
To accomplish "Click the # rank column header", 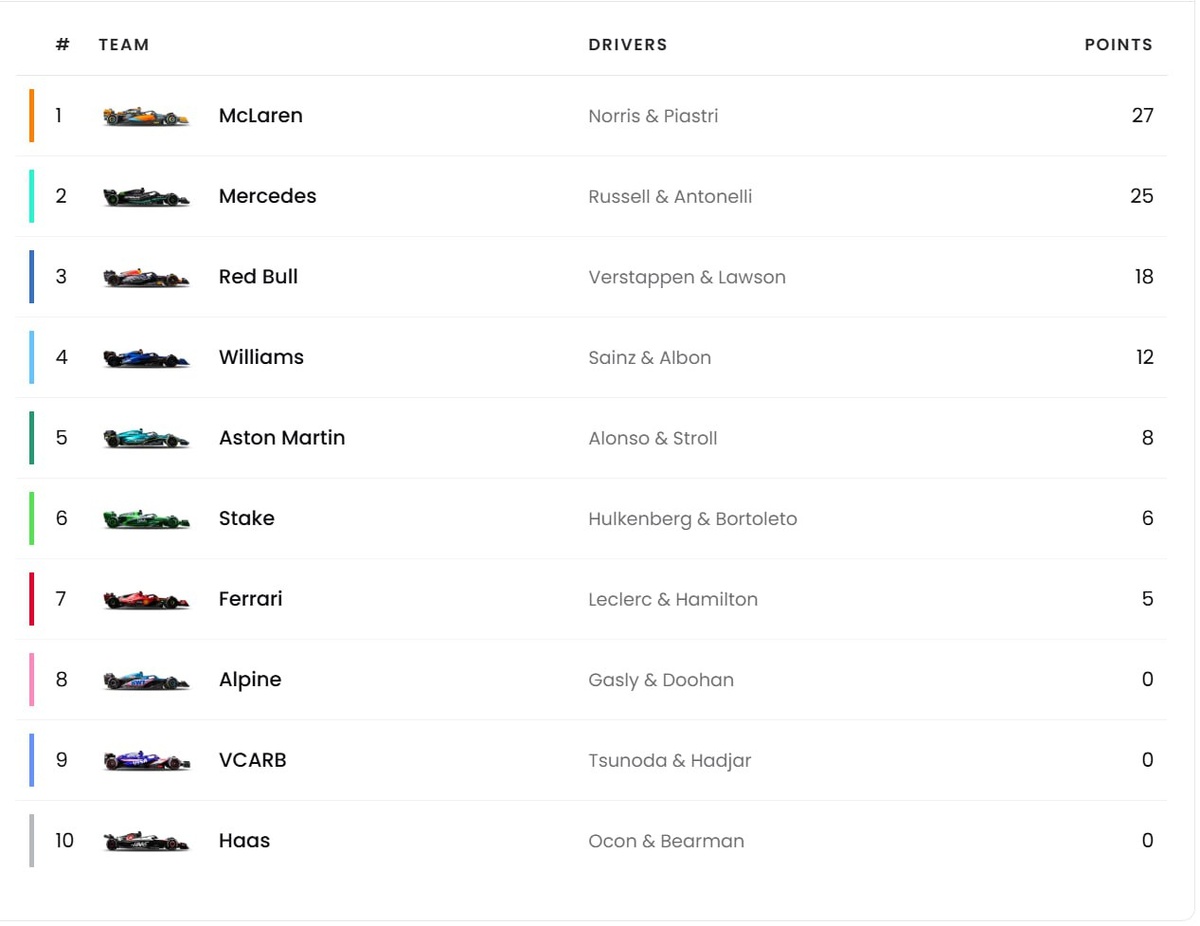I will pos(63,44).
